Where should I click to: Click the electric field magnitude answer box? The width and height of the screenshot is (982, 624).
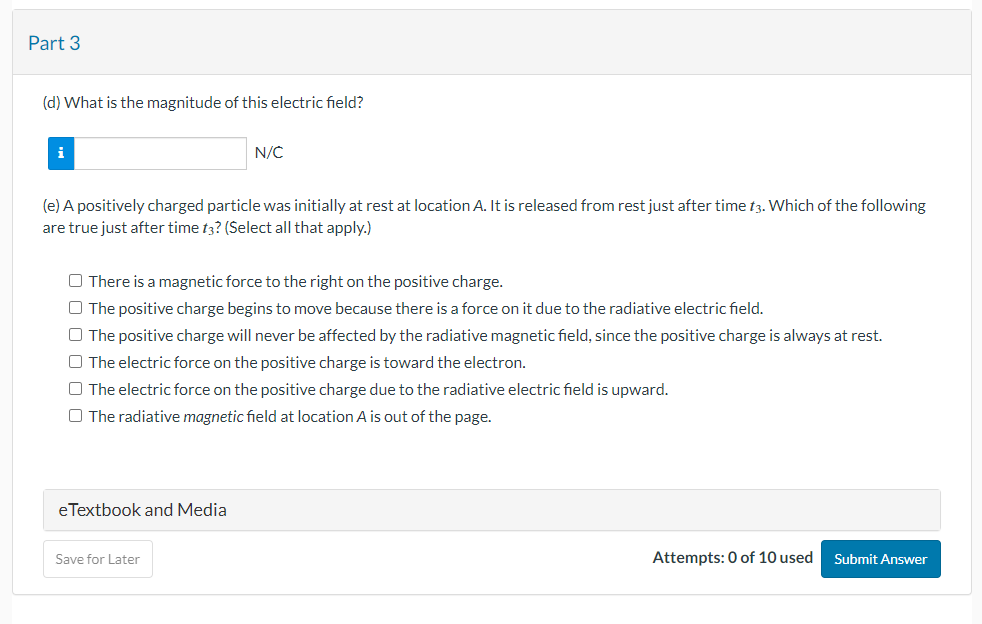click(x=160, y=153)
